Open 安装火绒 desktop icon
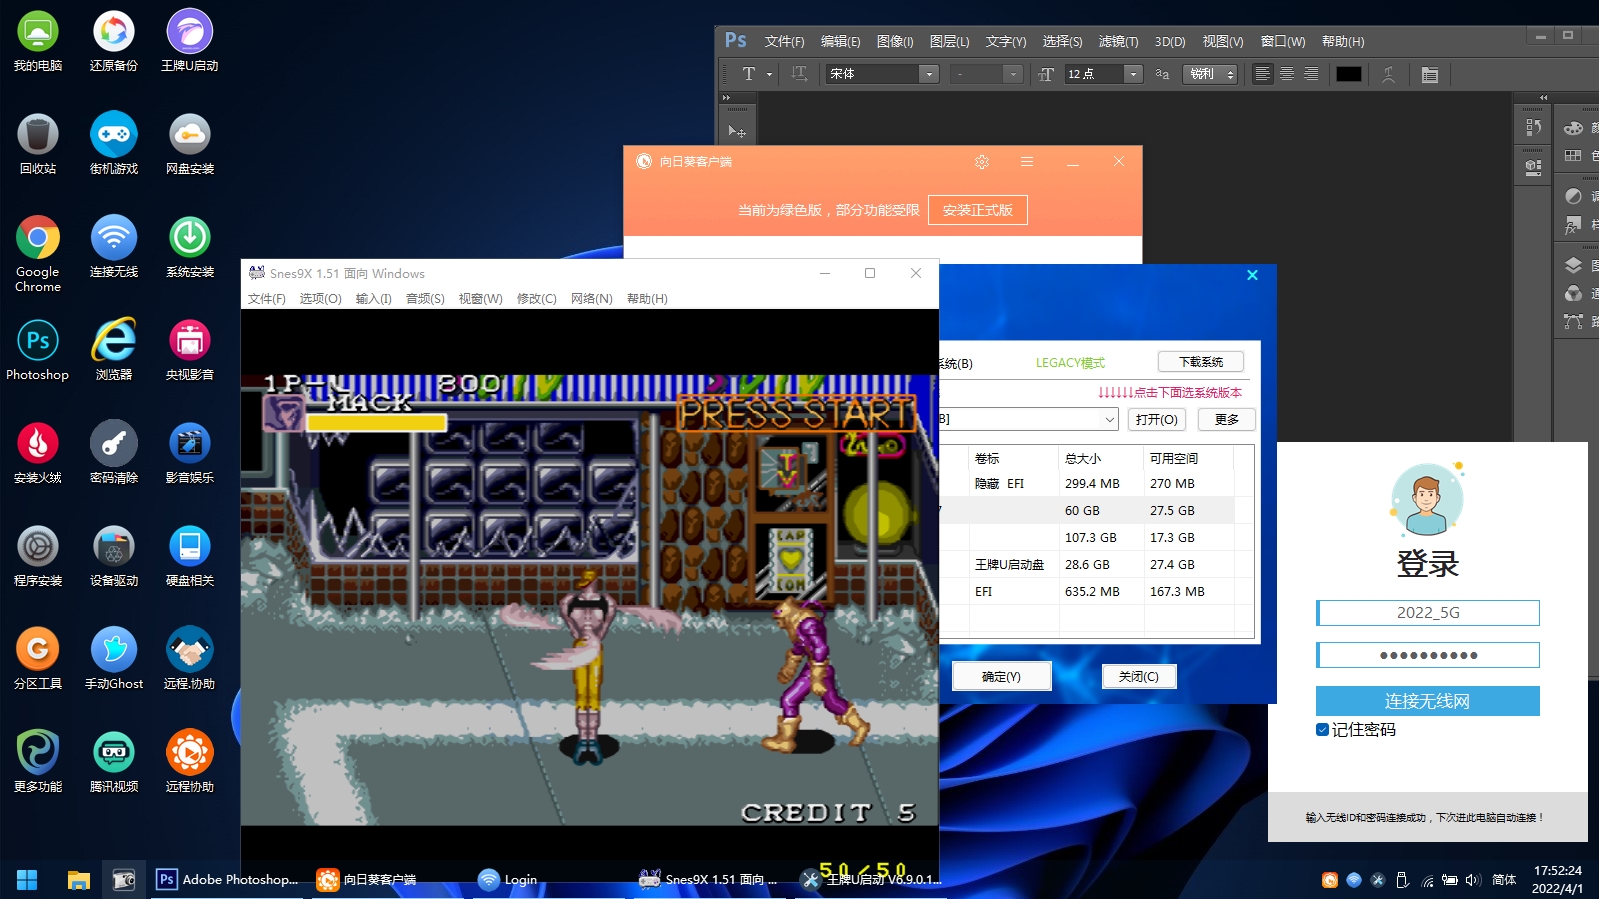The image size is (1599, 899). tap(37, 453)
